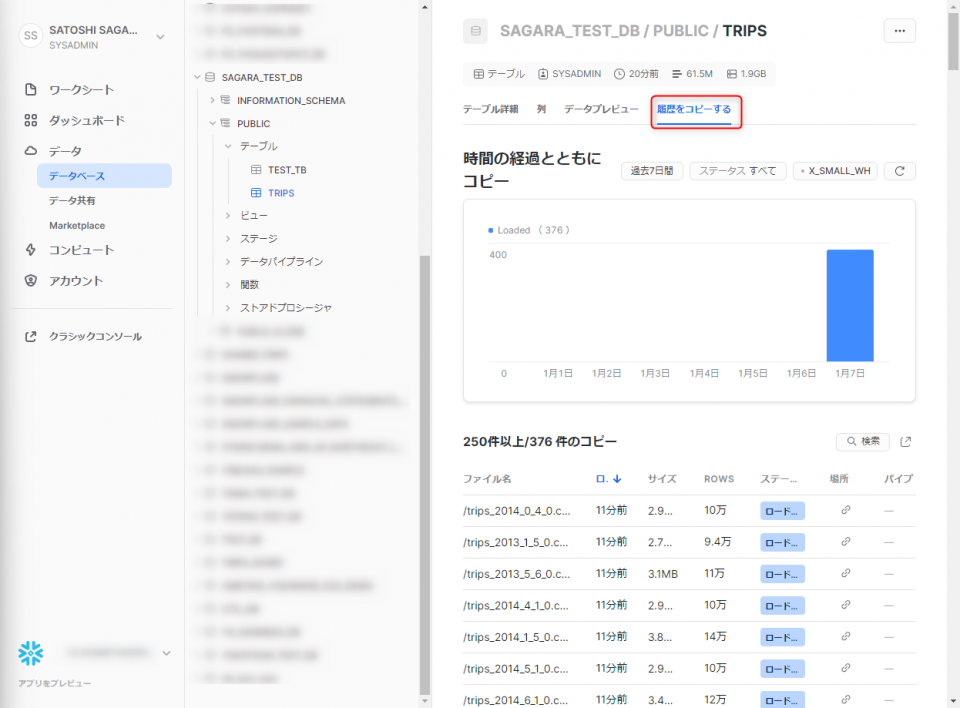
Task: Click the database tree panel scrollbar
Action: click(425, 475)
